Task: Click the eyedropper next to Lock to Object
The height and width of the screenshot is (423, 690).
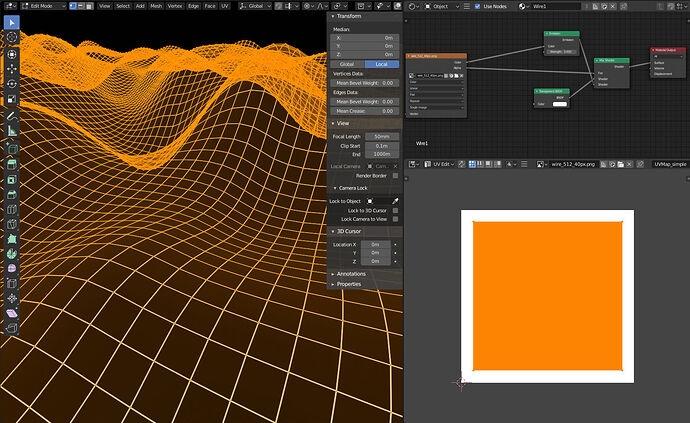Action: 395,201
